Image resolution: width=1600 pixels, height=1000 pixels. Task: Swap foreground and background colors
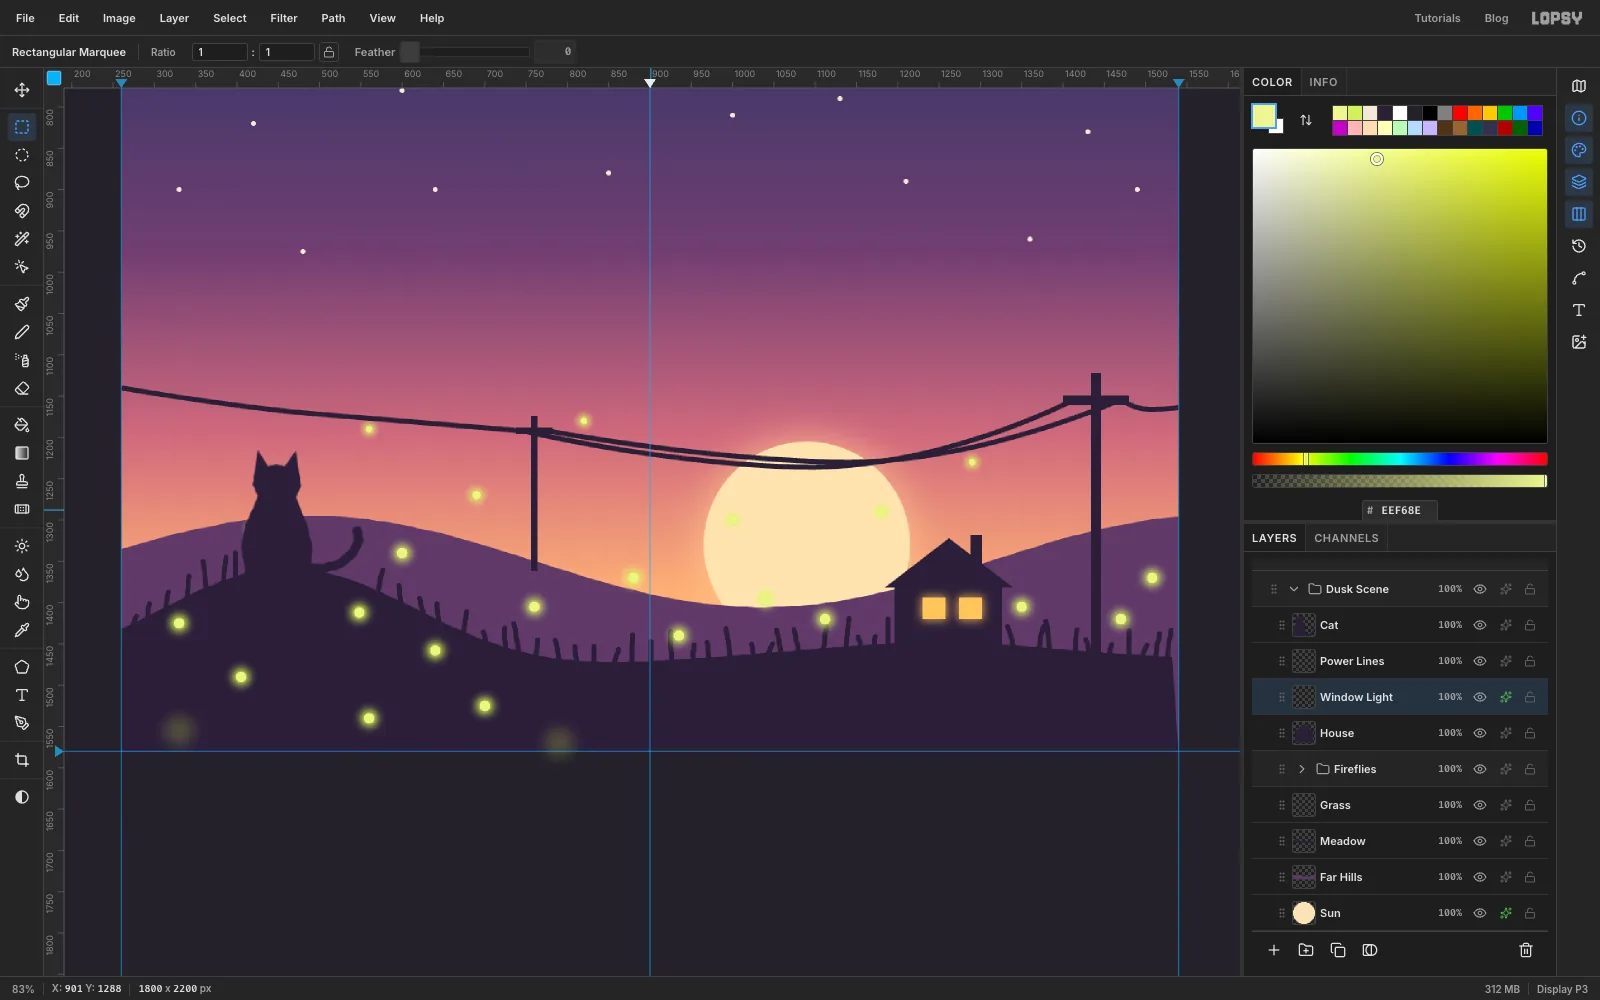pos(1306,120)
